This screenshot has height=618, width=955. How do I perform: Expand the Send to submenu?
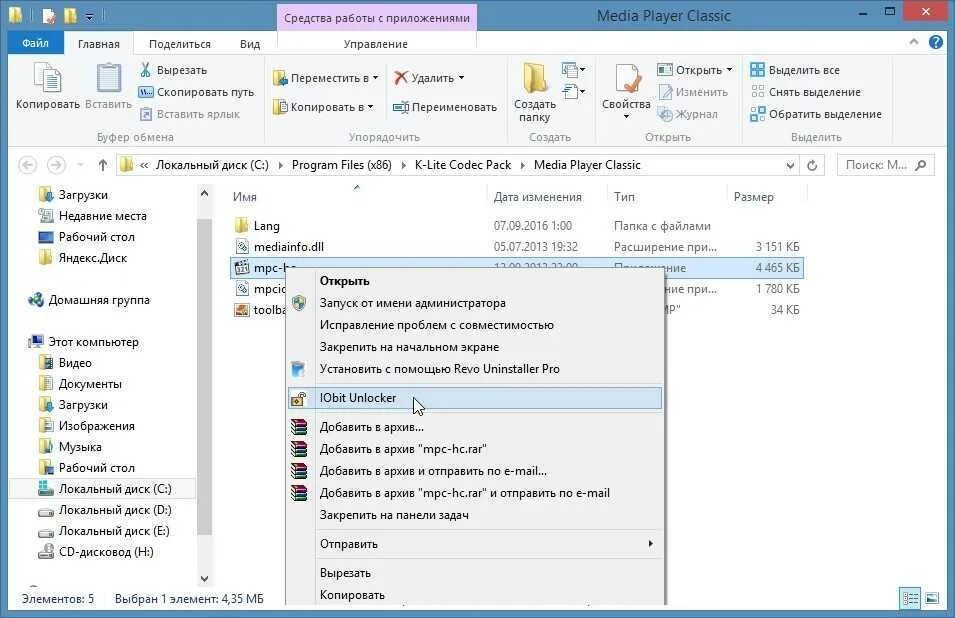[x=474, y=544]
